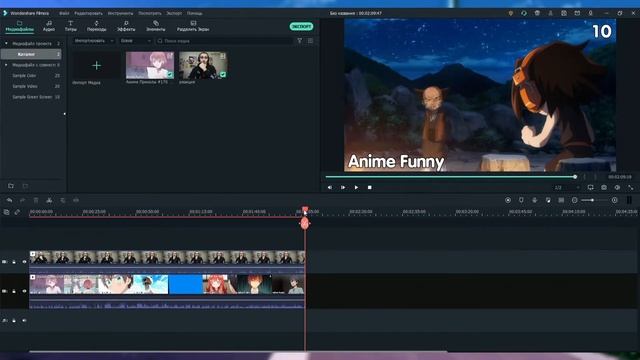Switch to the Аудио tab

click(x=49, y=26)
